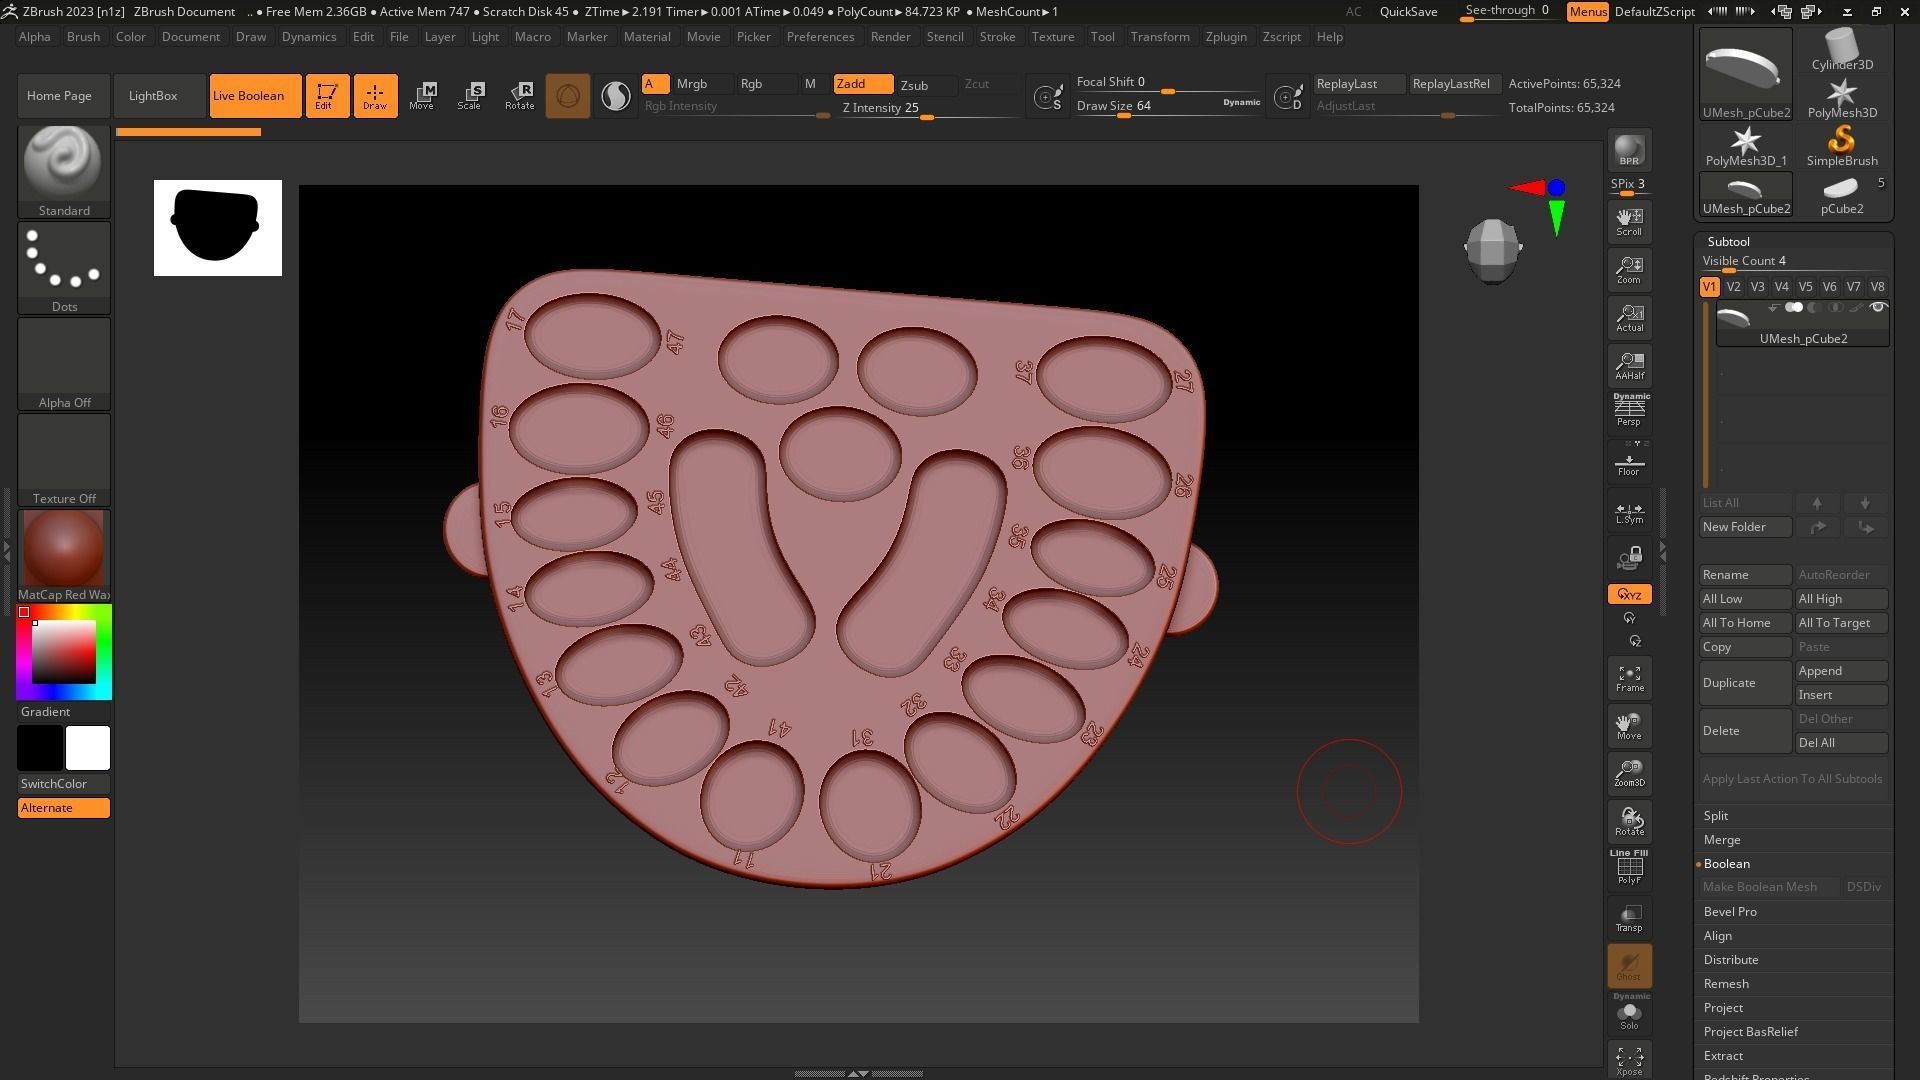Image resolution: width=1920 pixels, height=1080 pixels.
Task: Expand the Bevel Pro section
Action: [1730, 912]
